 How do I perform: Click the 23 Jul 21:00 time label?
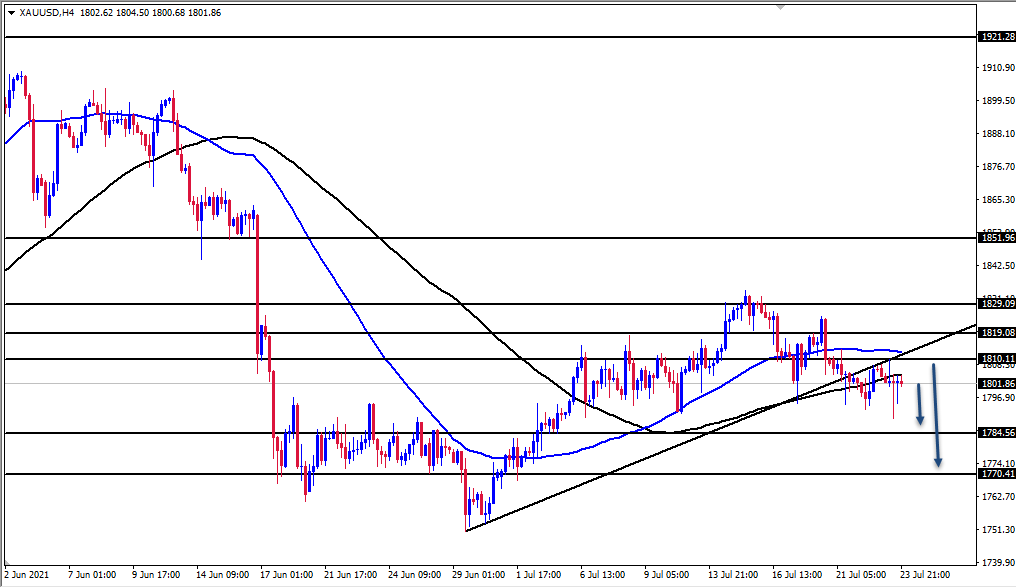tap(925, 575)
